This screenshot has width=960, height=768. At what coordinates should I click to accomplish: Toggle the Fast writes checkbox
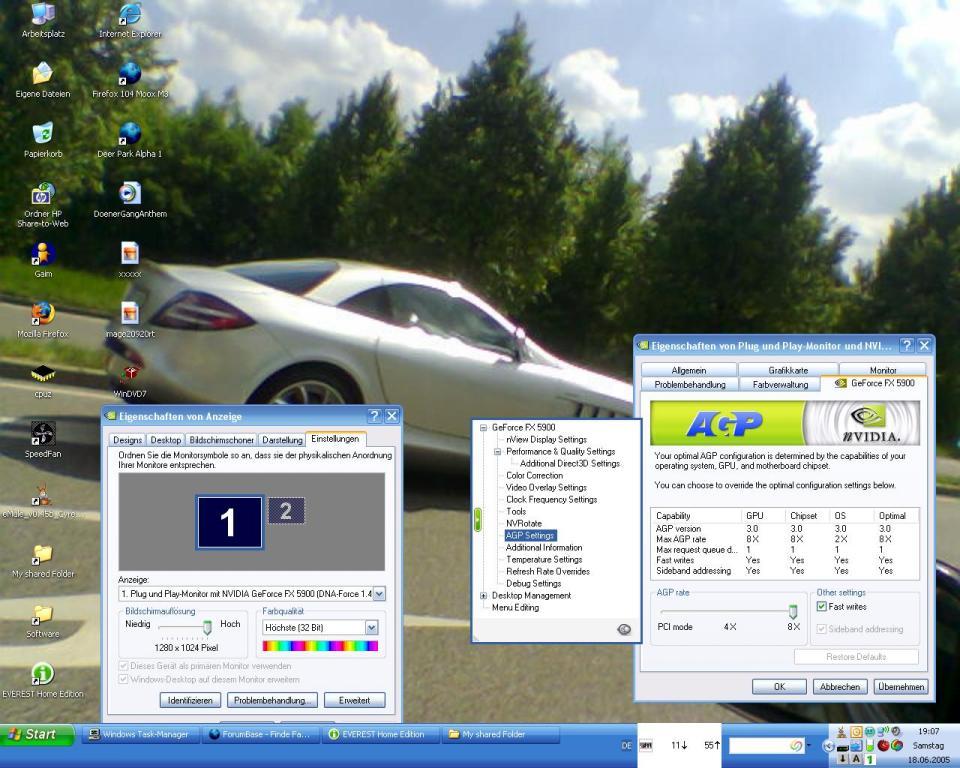822,606
